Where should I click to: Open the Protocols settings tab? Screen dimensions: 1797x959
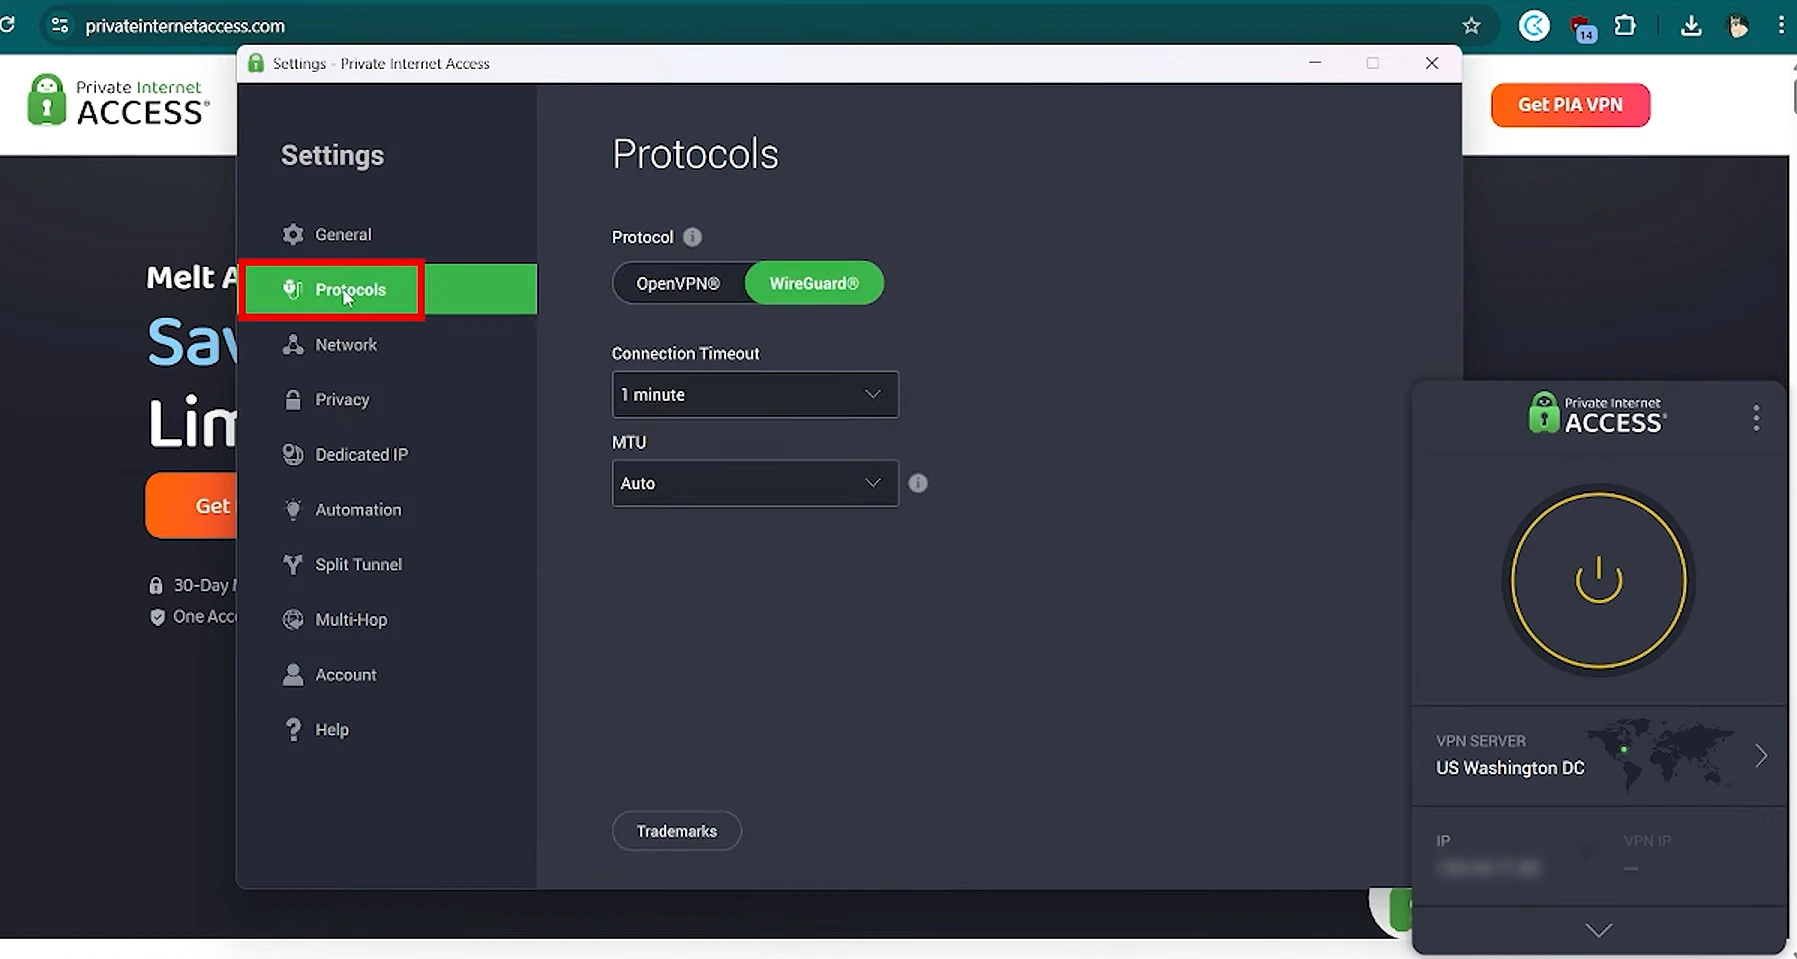(387, 289)
